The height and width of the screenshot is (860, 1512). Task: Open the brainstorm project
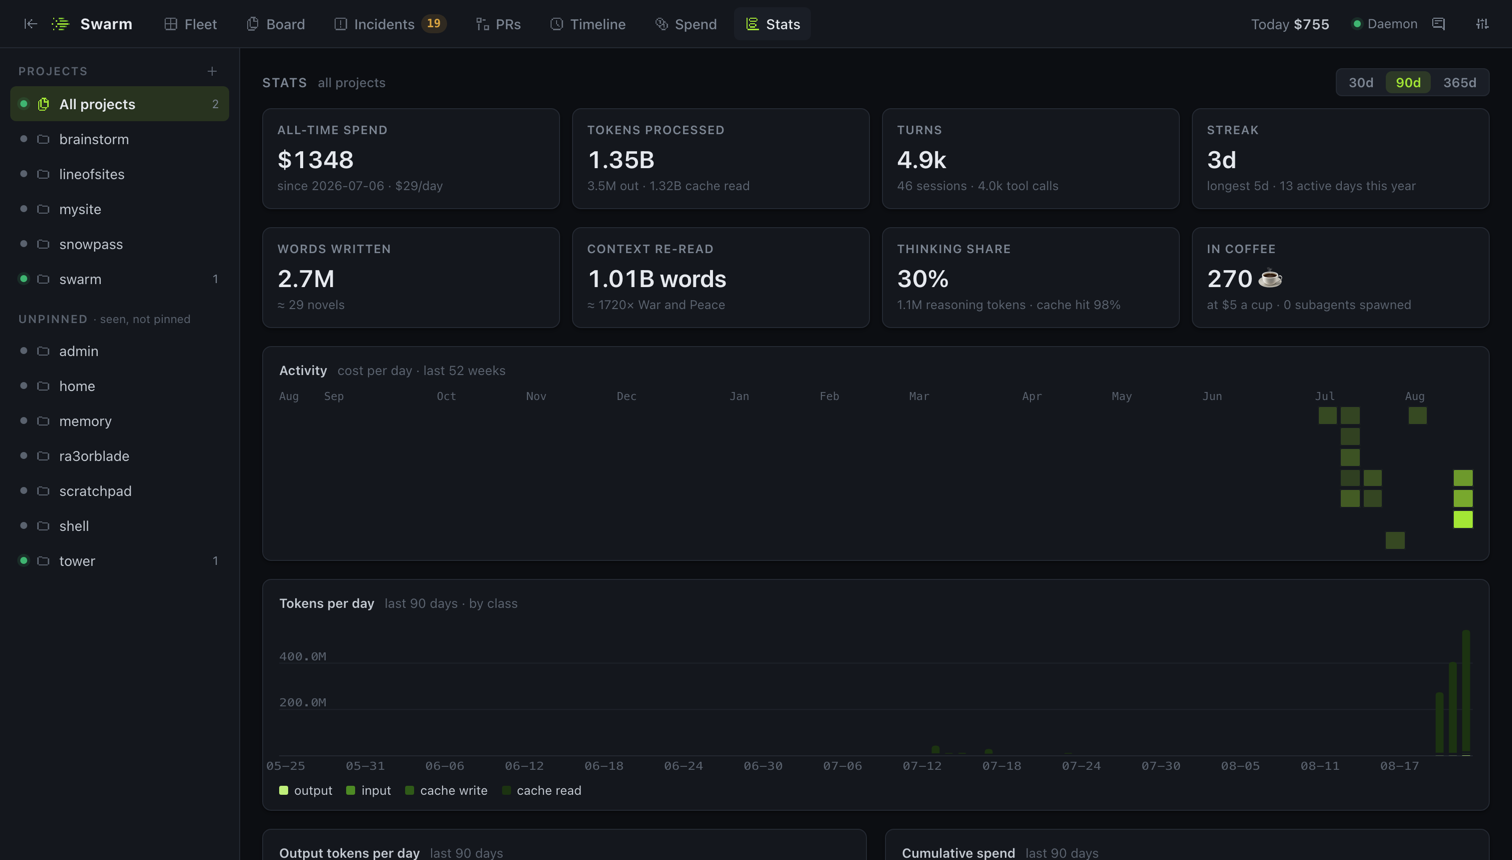pos(120,139)
